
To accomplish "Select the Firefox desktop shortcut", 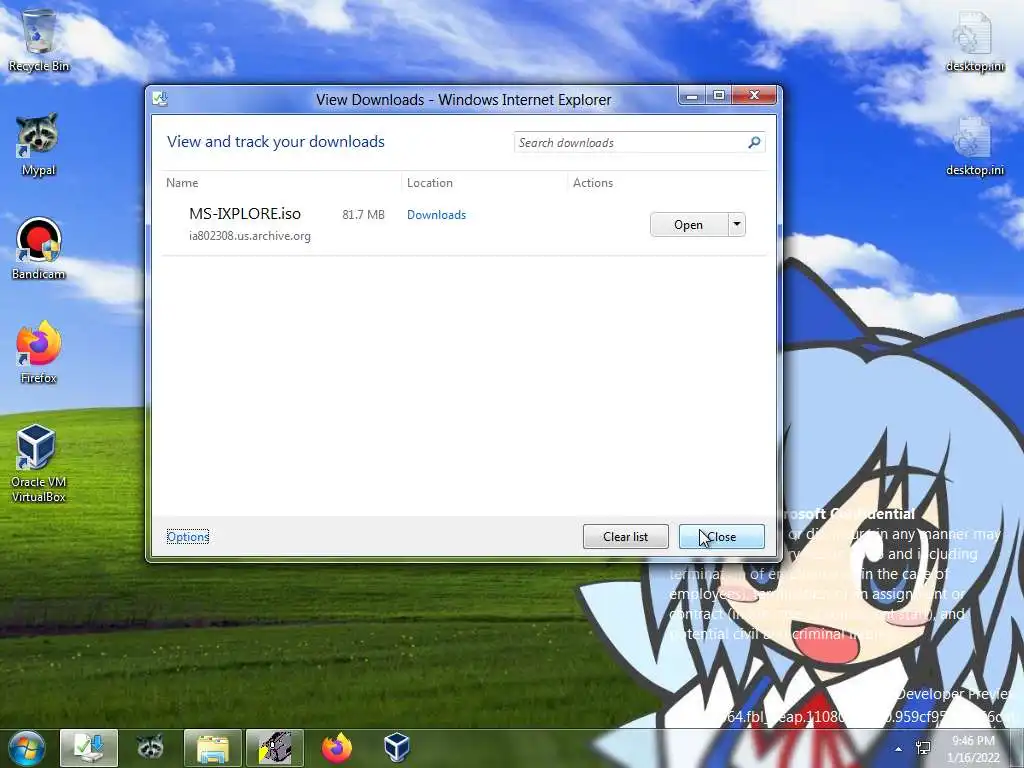I will coord(39,352).
